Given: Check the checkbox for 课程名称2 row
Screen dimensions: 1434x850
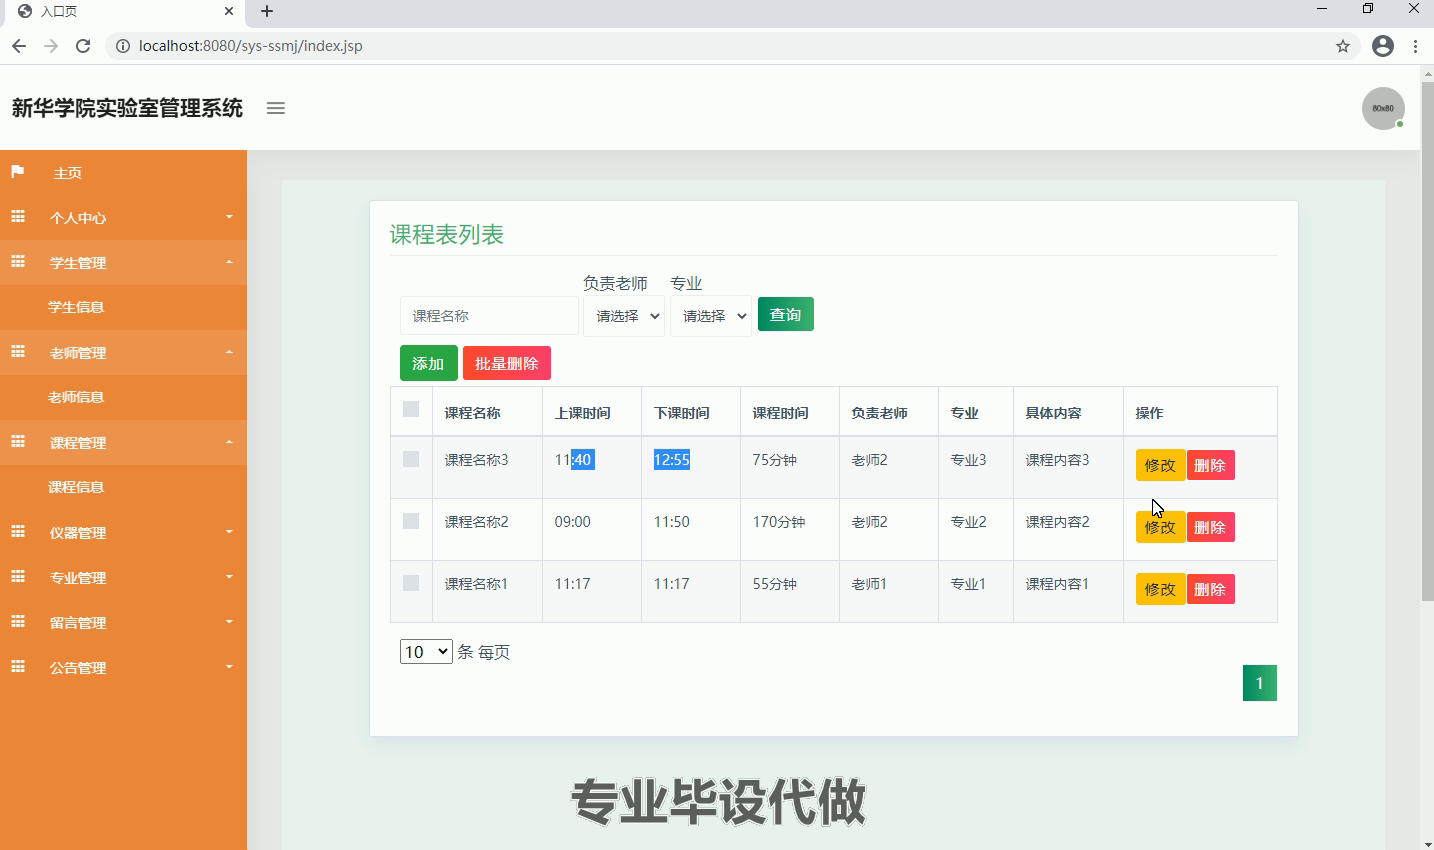Looking at the screenshot, I should [x=411, y=521].
